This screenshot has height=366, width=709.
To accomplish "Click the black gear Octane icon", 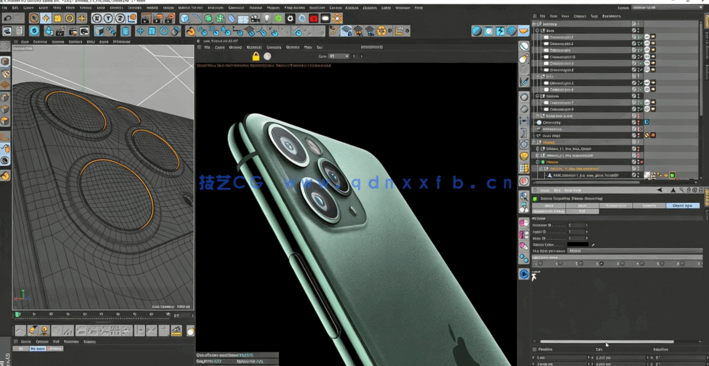I will [290, 19].
